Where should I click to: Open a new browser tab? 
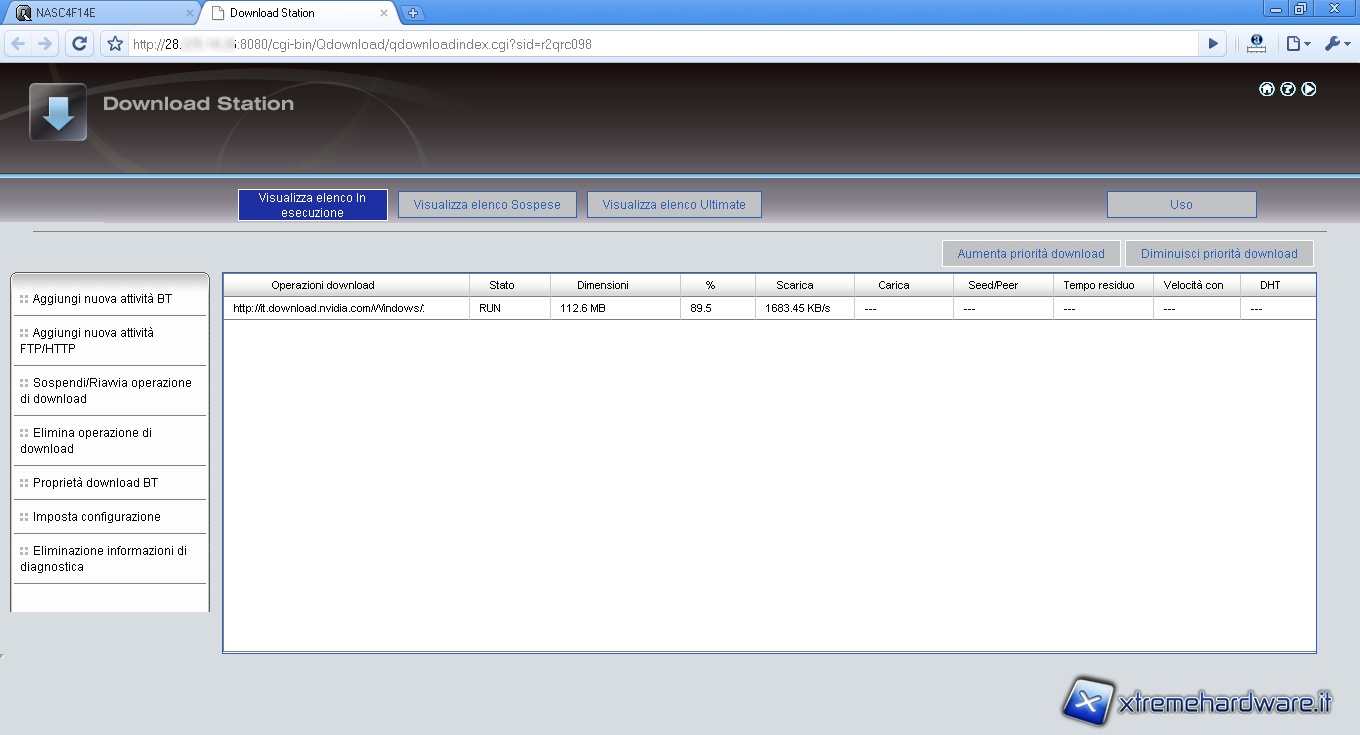413,13
